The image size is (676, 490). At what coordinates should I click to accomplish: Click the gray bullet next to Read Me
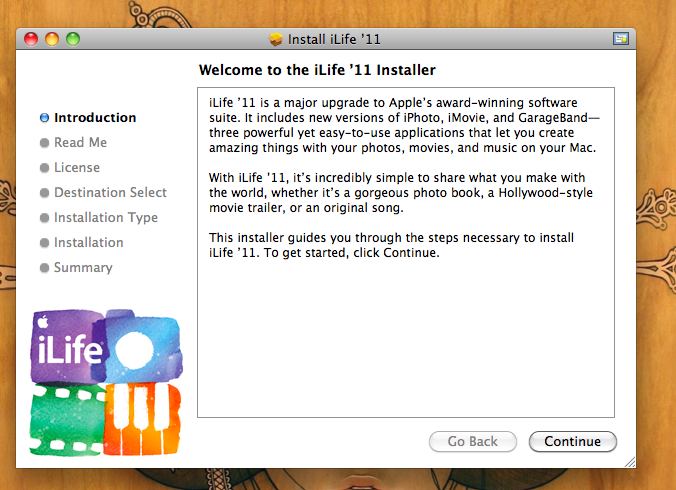[44, 143]
